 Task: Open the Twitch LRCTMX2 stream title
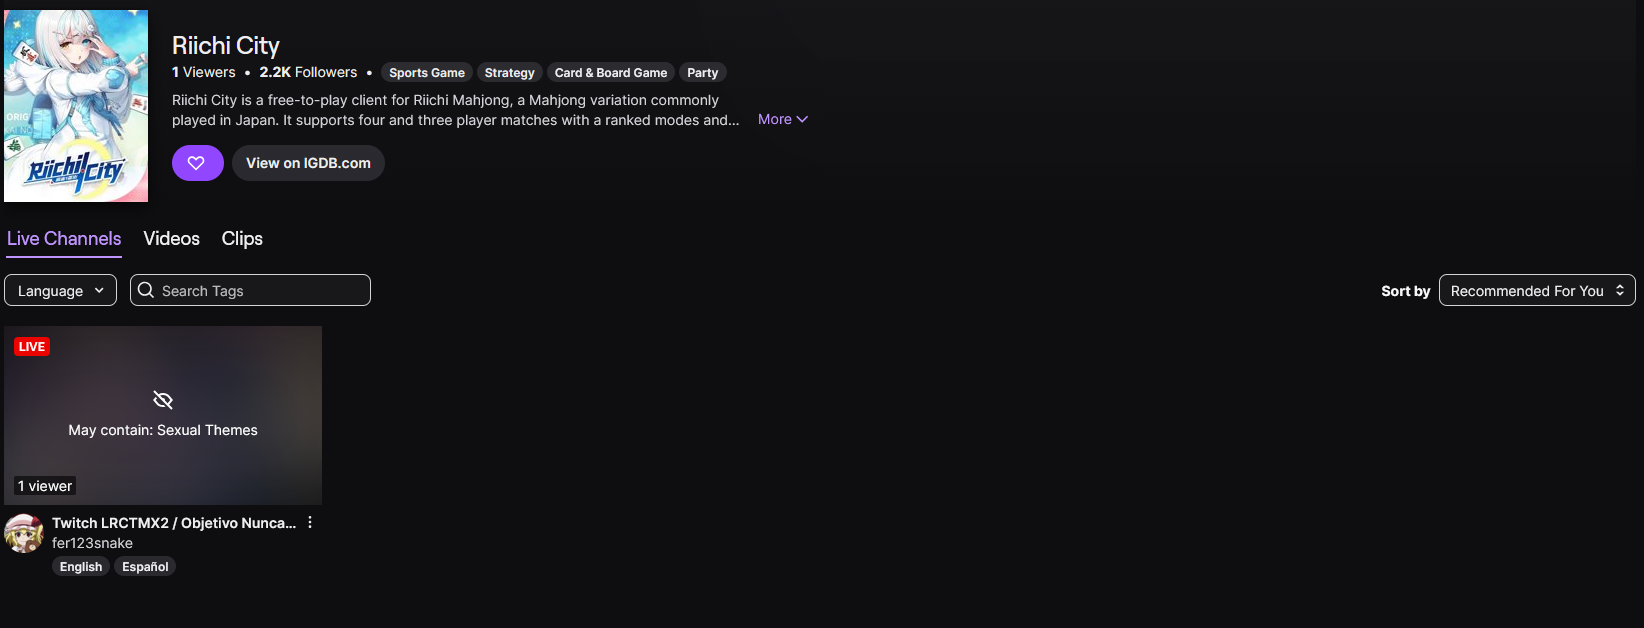174,523
